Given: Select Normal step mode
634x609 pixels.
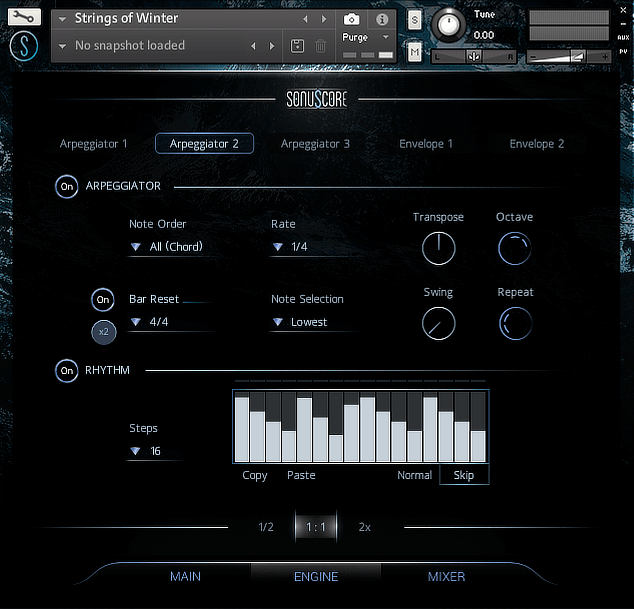Looking at the screenshot, I should coord(414,475).
